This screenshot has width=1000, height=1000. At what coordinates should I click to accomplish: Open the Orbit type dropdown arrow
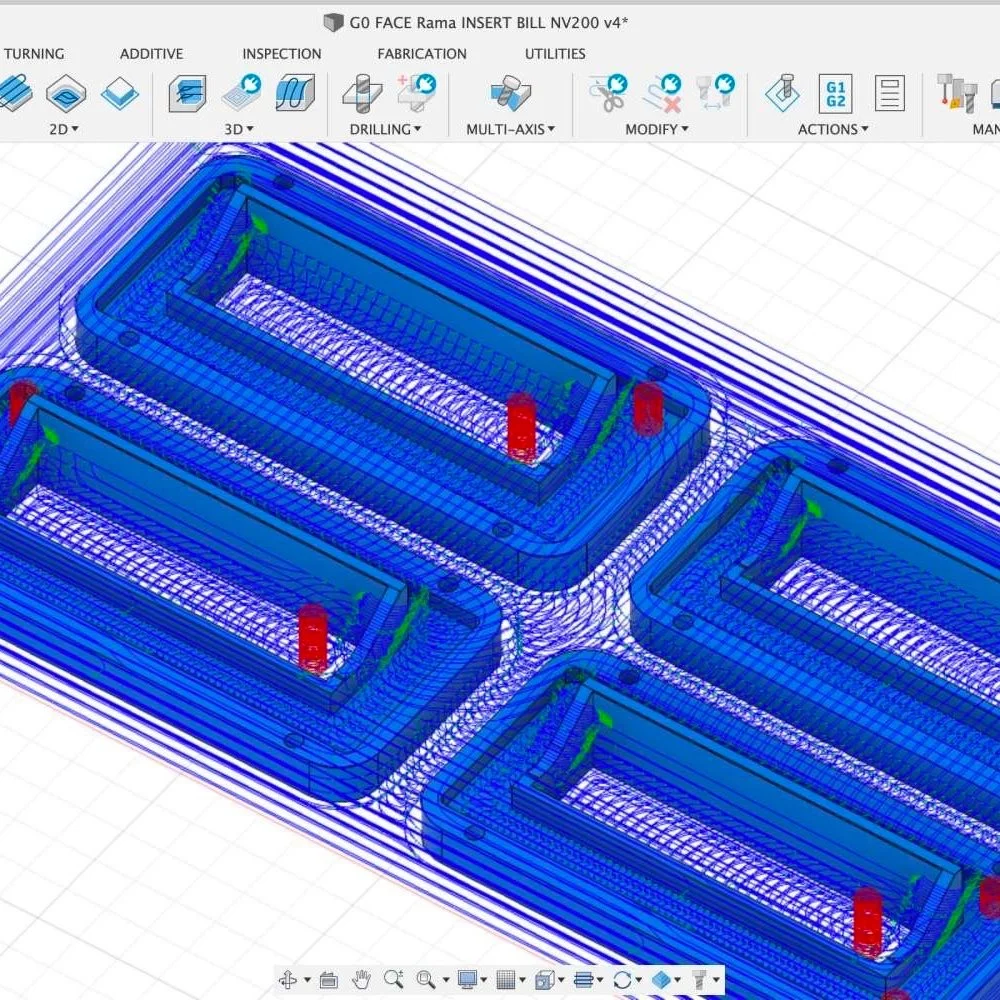(307, 980)
